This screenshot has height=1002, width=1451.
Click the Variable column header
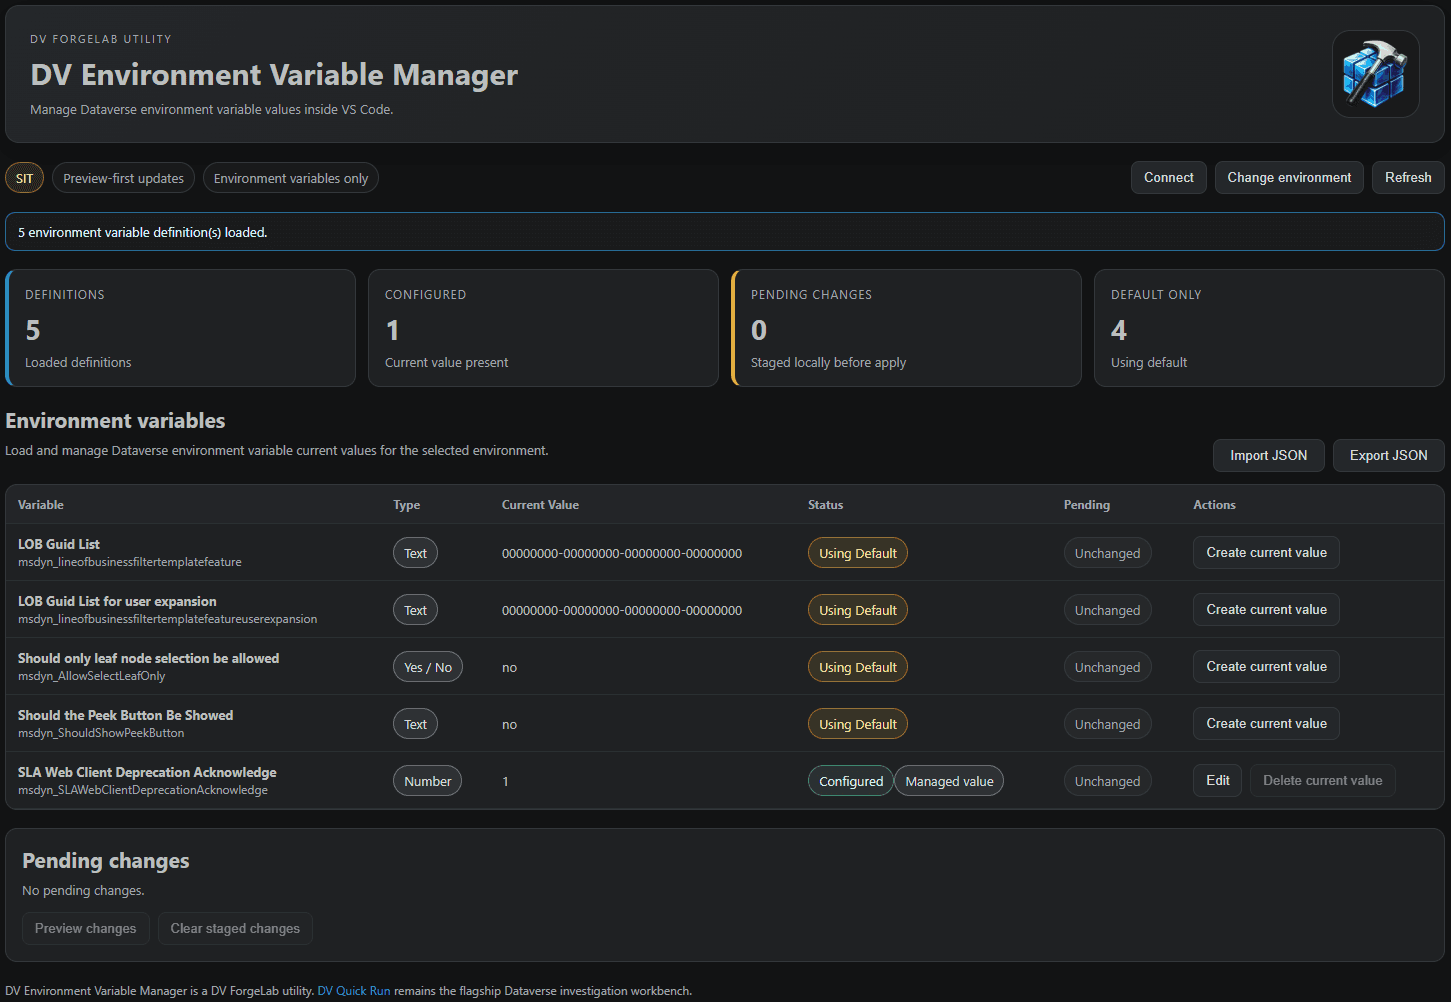(41, 505)
